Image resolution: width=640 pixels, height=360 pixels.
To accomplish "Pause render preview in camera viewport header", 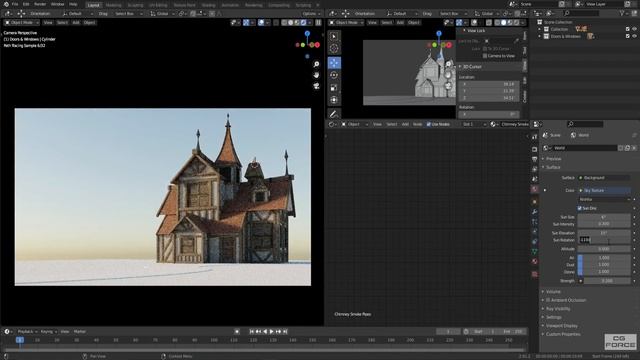I will 318,22.
